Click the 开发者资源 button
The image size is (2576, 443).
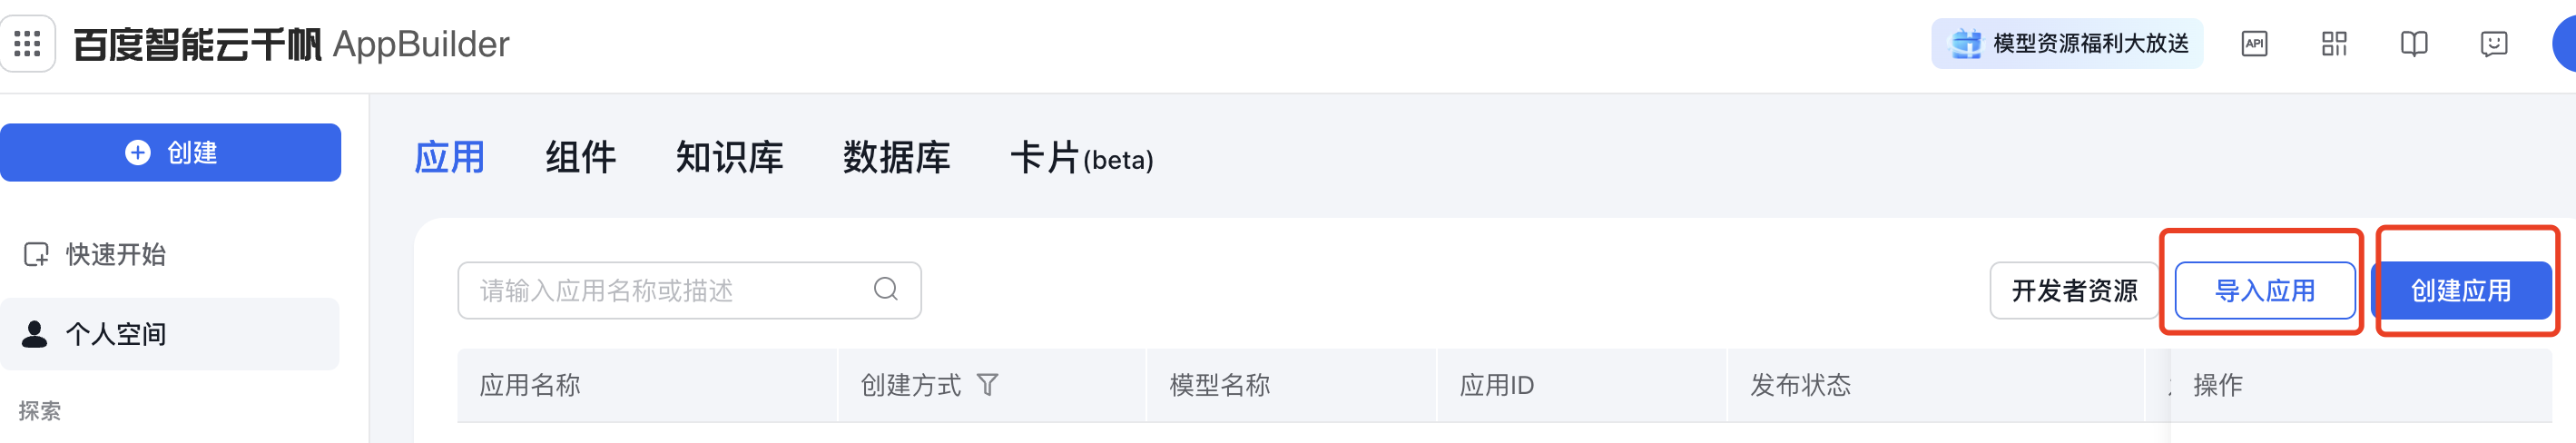[2074, 291]
